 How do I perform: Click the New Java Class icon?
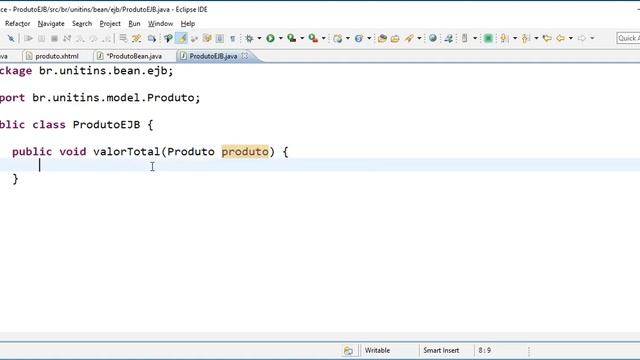tap(359, 38)
